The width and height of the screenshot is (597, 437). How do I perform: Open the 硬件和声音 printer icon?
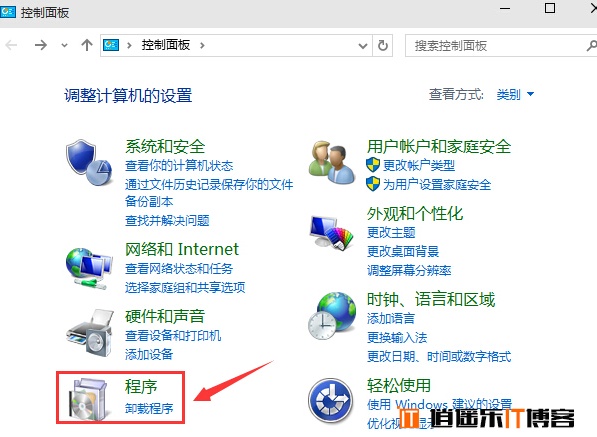(x=90, y=333)
